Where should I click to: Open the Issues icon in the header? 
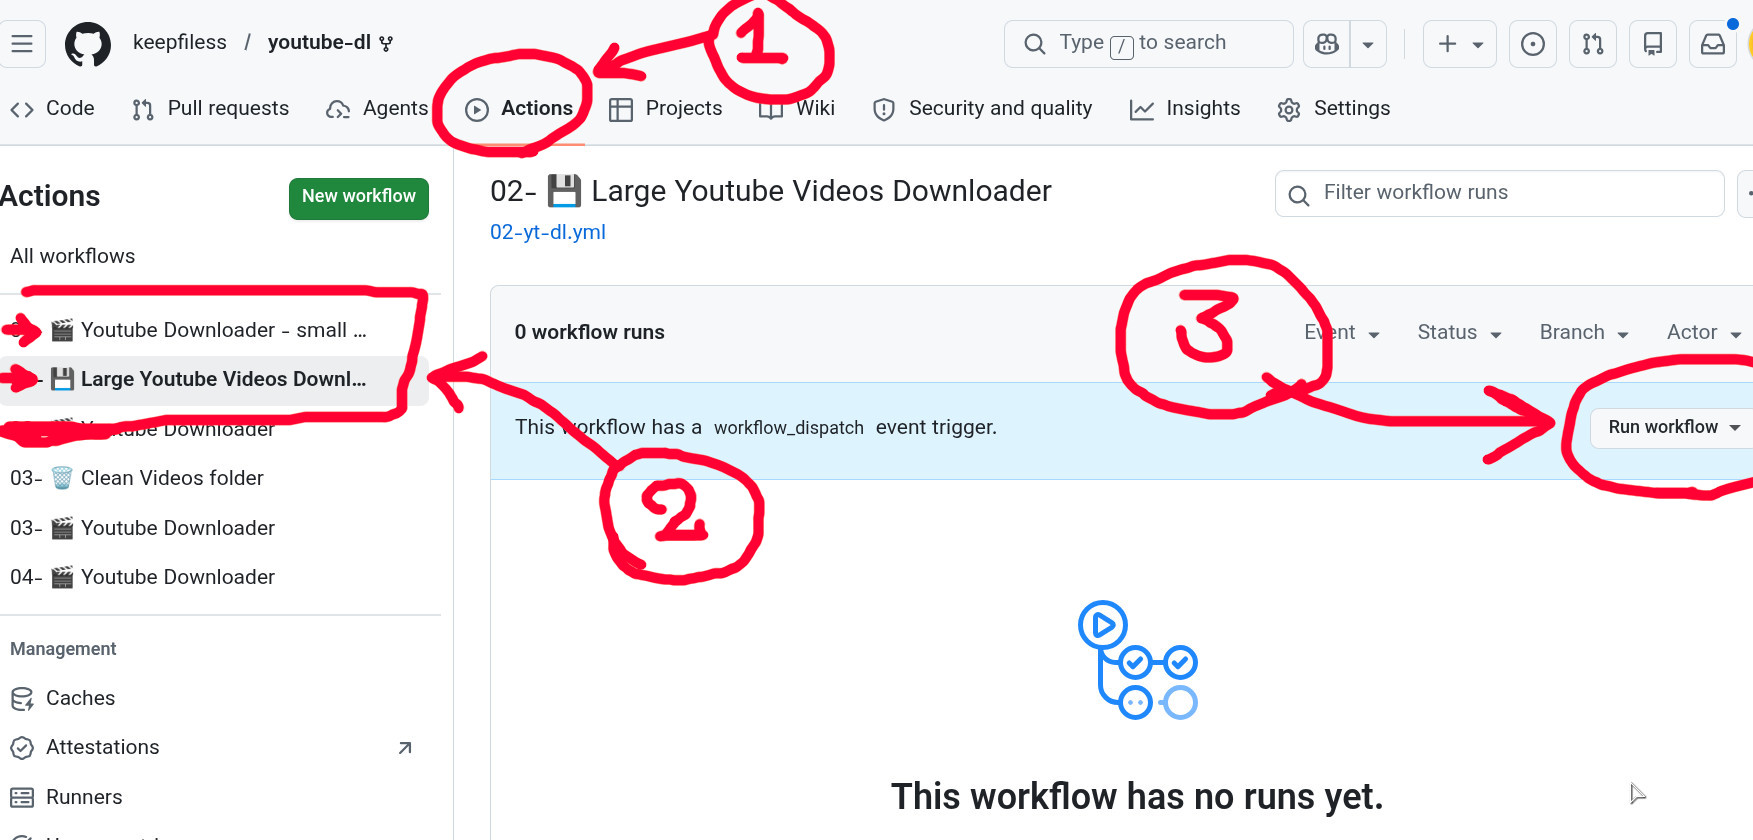point(1532,44)
